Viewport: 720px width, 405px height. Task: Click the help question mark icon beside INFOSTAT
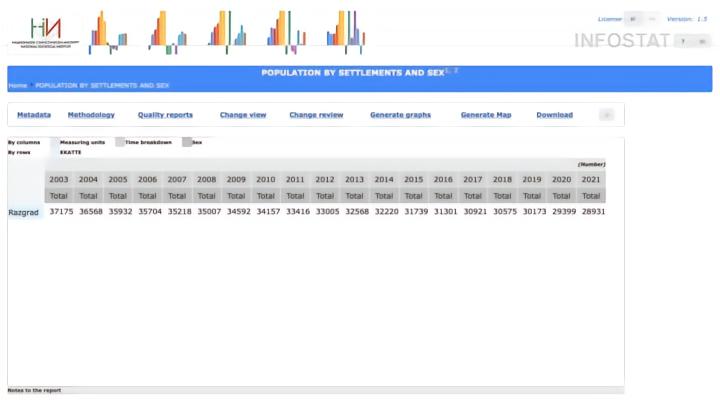coord(683,41)
